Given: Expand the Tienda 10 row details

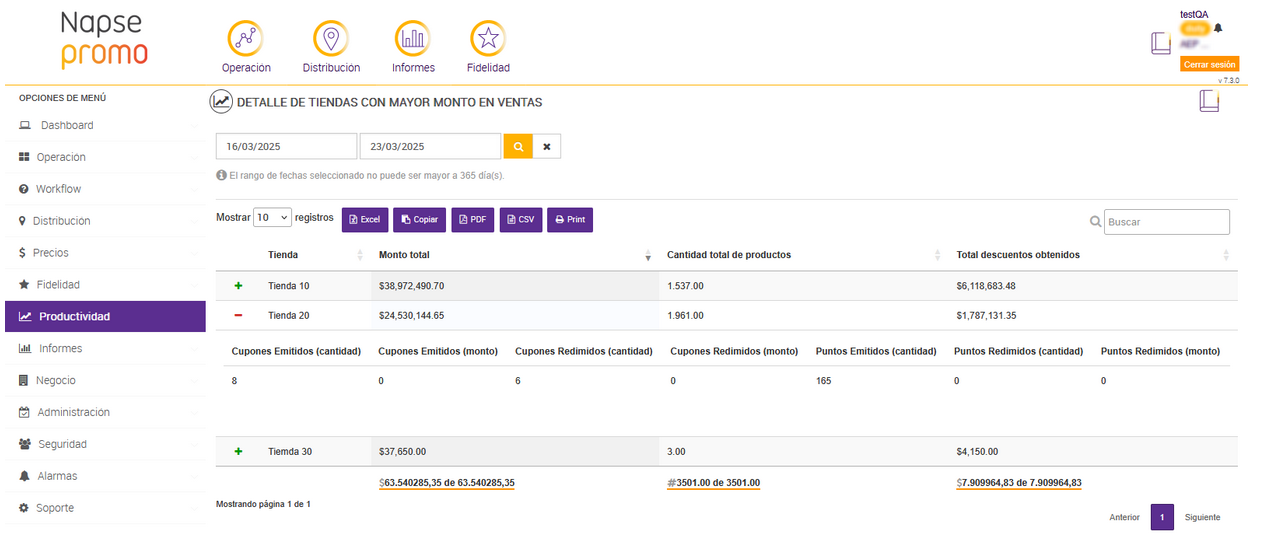Looking at the screenshot, I should [238, 286].
